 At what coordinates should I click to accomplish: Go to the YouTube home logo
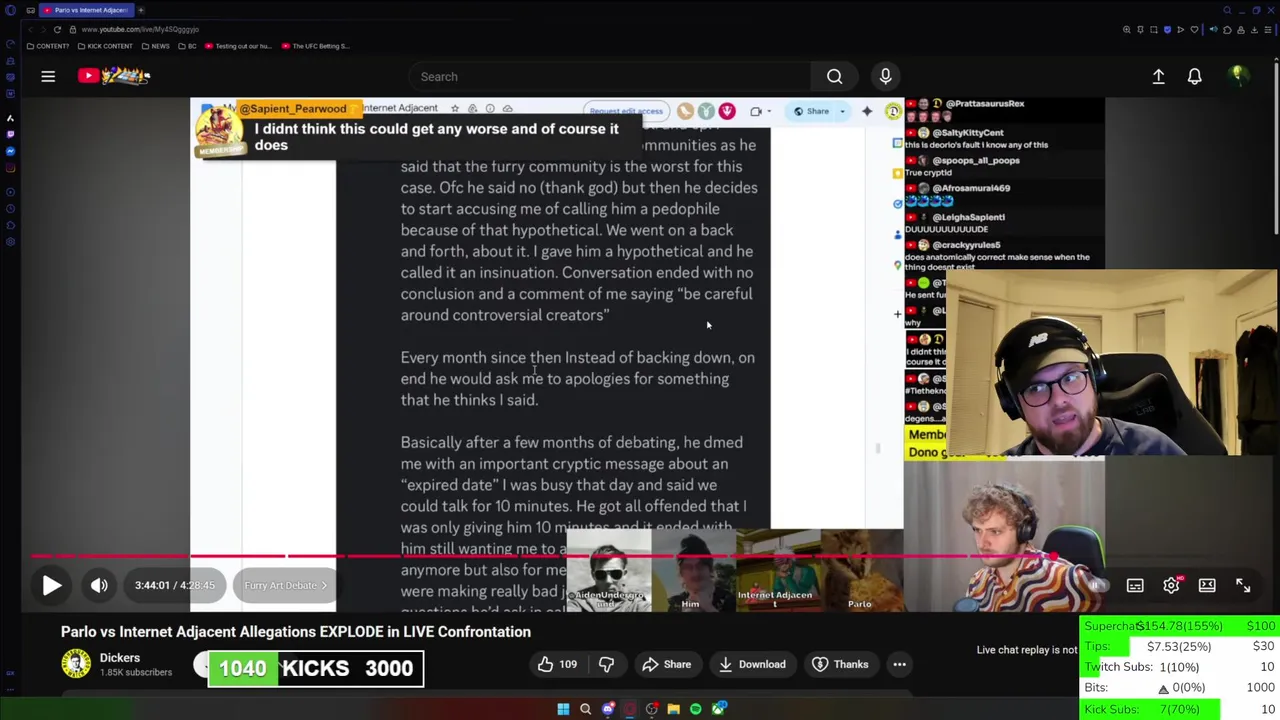pyautogui.click(x=114, y=76)
